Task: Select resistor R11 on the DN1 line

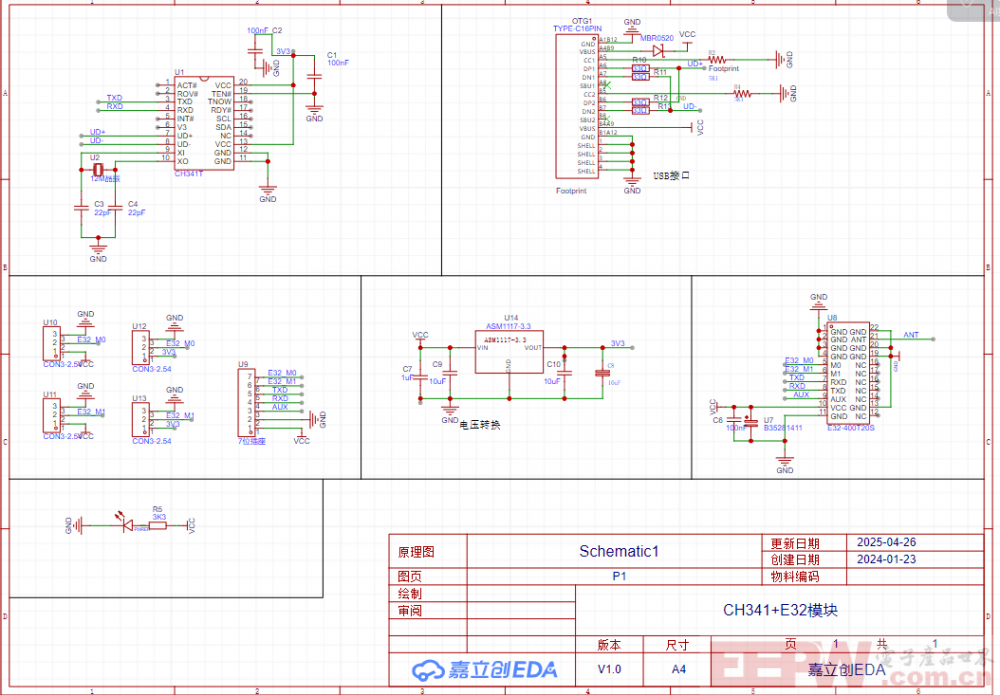Action: click(x=640, y=77)
